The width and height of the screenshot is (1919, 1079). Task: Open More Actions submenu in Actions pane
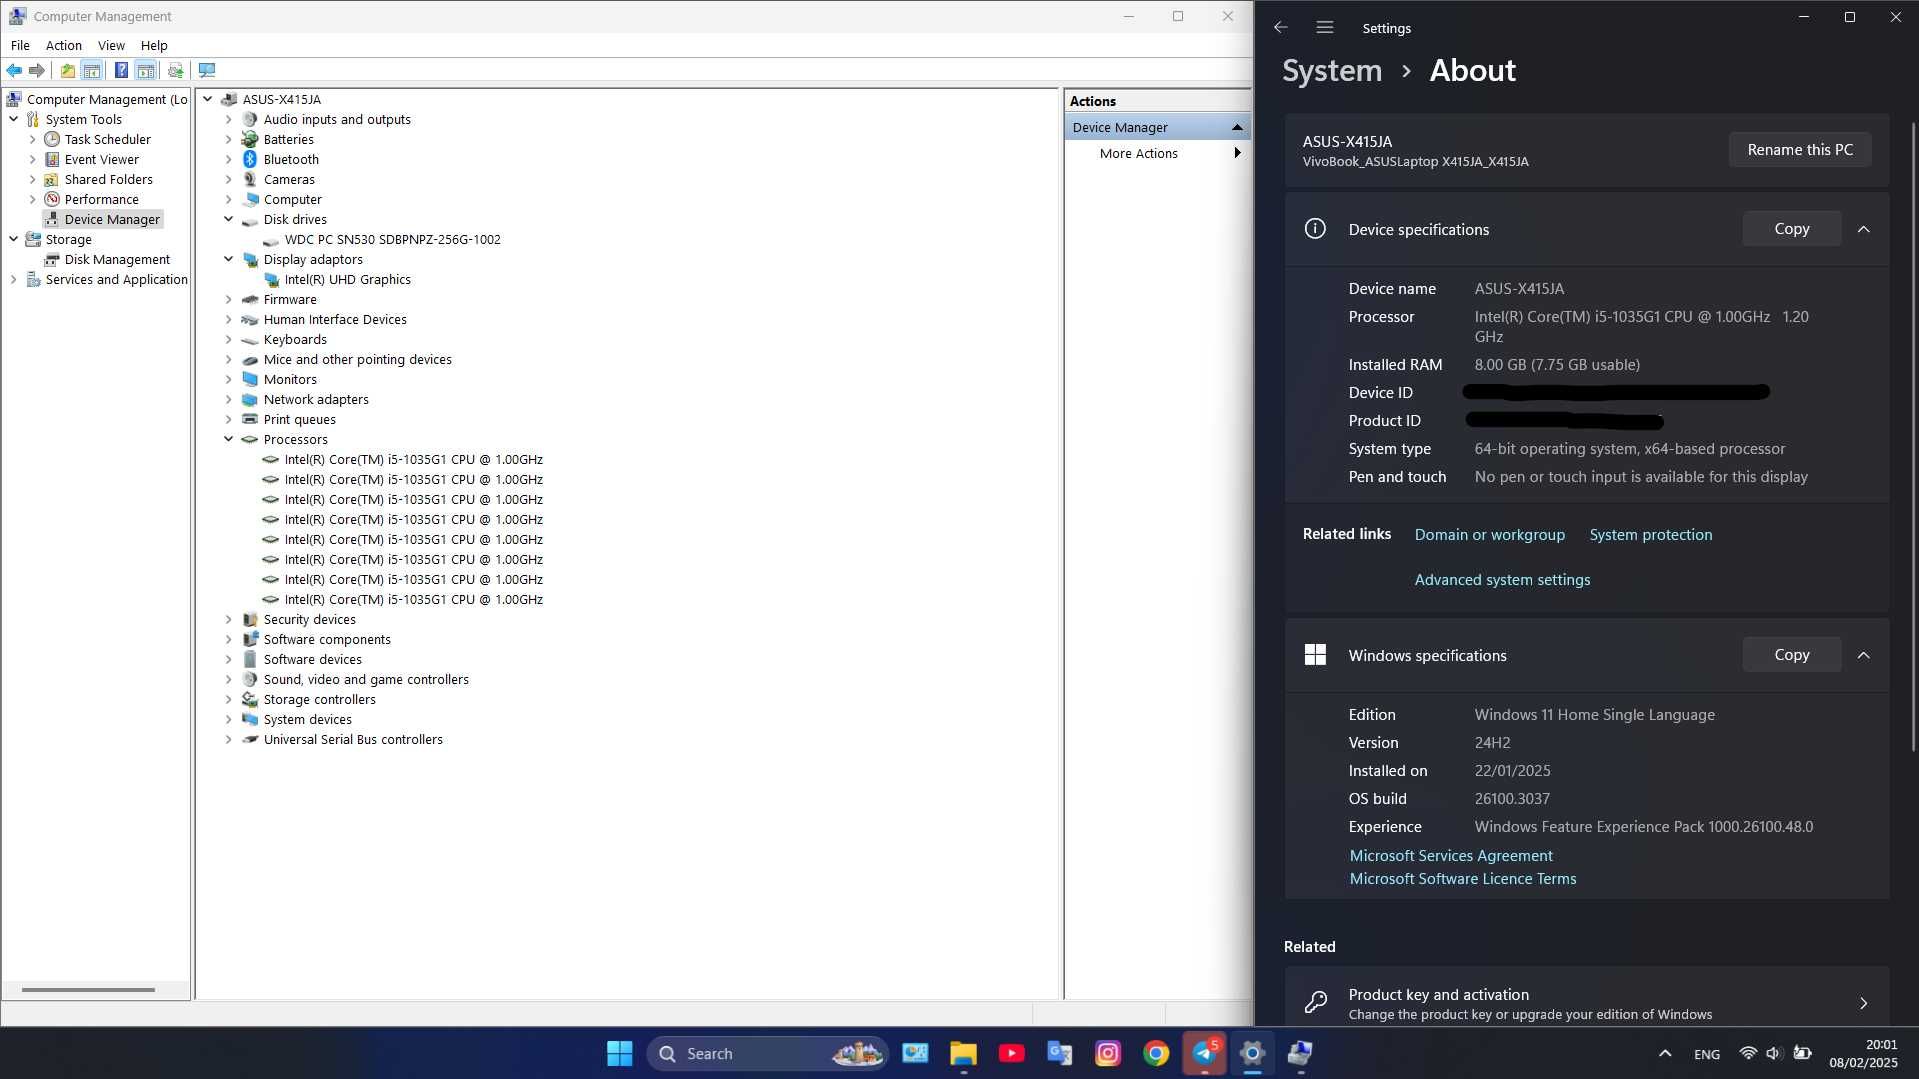click(x=1157, y=153)
